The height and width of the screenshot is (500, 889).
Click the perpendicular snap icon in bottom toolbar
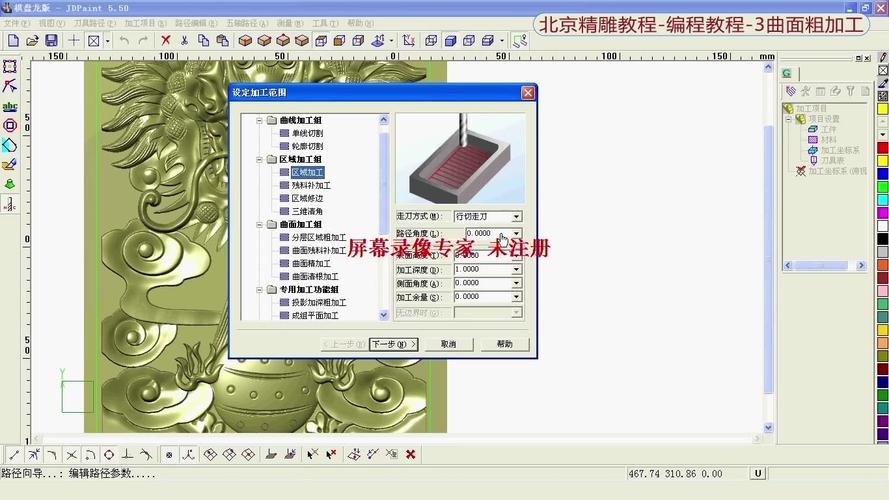(x=128, y=454)
